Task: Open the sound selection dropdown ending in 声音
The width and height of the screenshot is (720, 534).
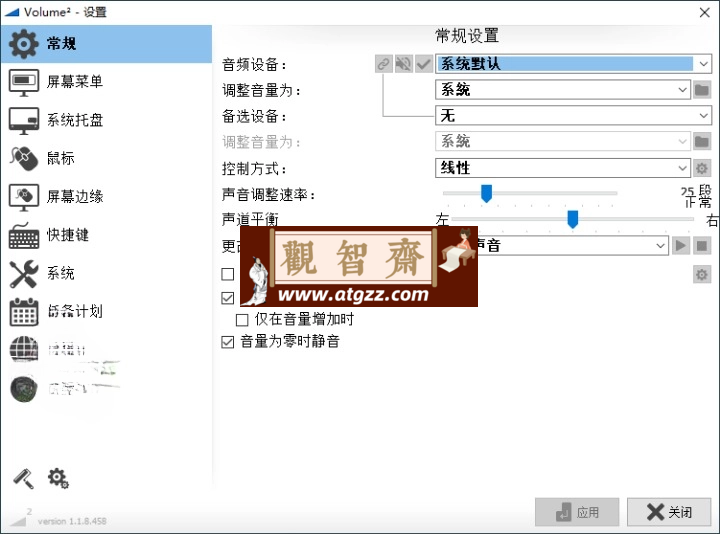Action: [x=573, y=246]
